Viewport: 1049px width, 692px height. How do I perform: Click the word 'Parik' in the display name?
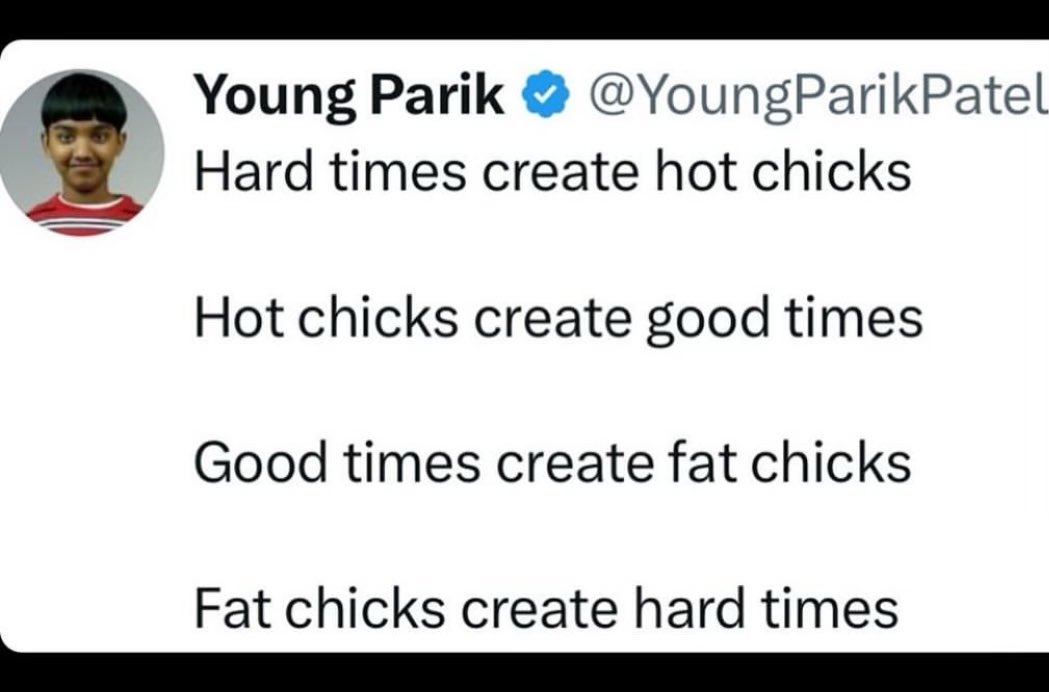[x=438, y=94]
